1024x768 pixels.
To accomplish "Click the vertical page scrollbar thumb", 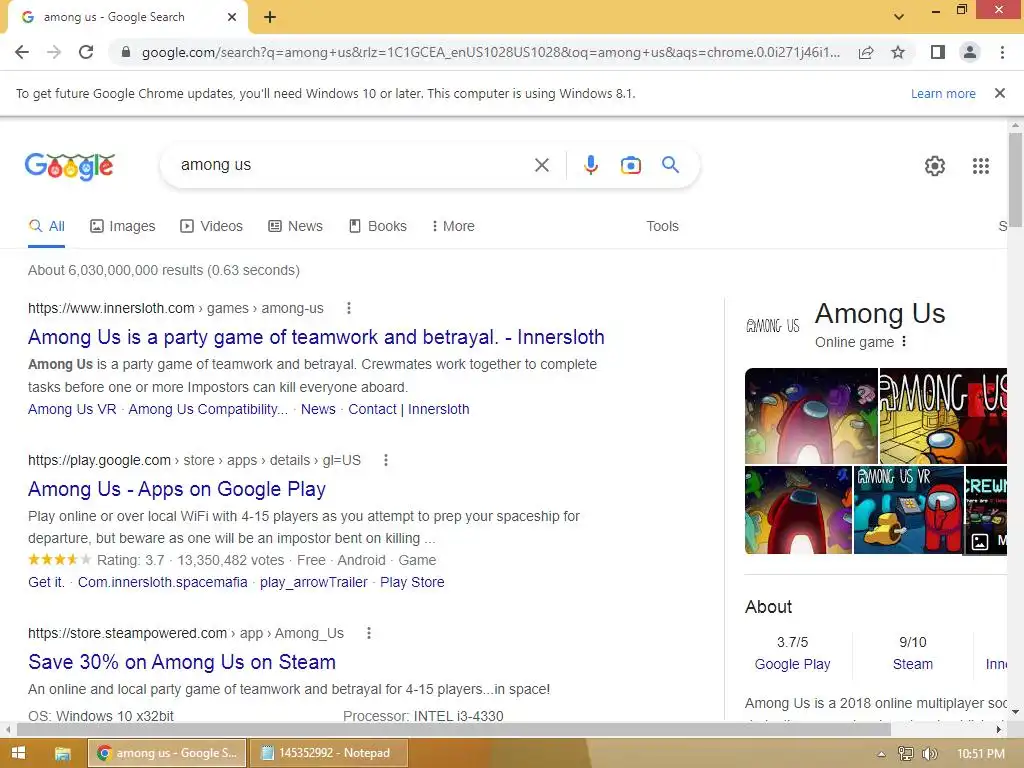I will tap(1015, 180).
